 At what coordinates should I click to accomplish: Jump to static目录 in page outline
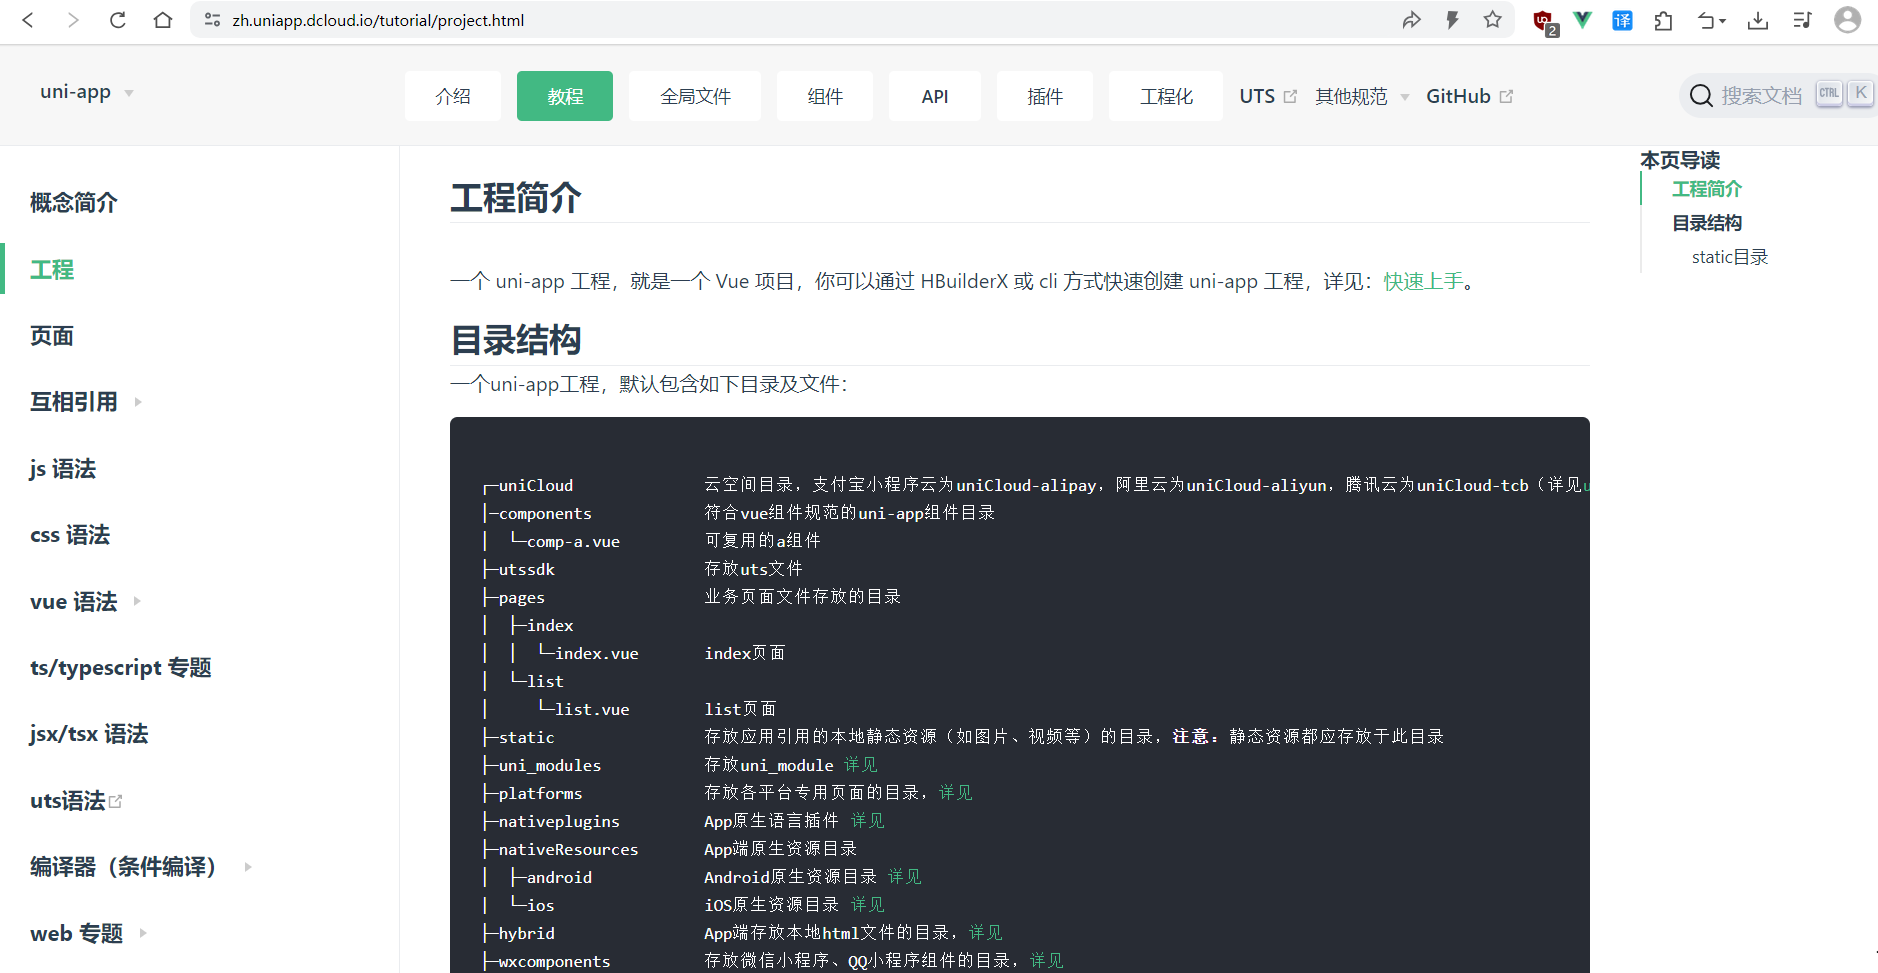[1730, 257]
